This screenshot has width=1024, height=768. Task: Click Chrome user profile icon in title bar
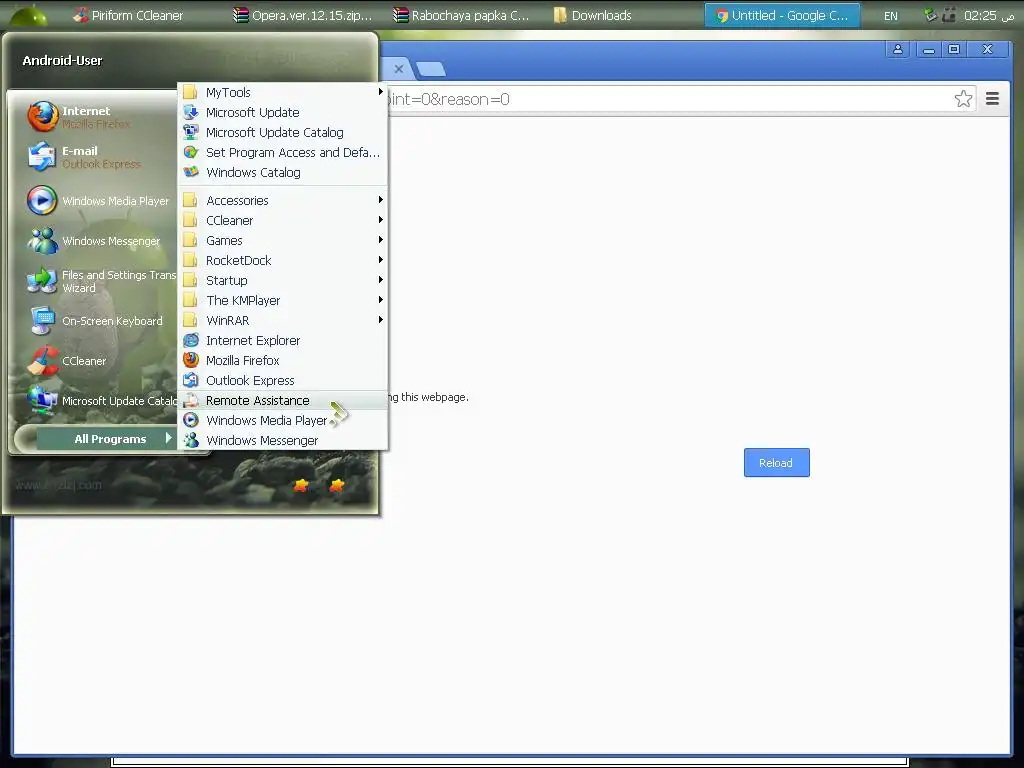898,49
